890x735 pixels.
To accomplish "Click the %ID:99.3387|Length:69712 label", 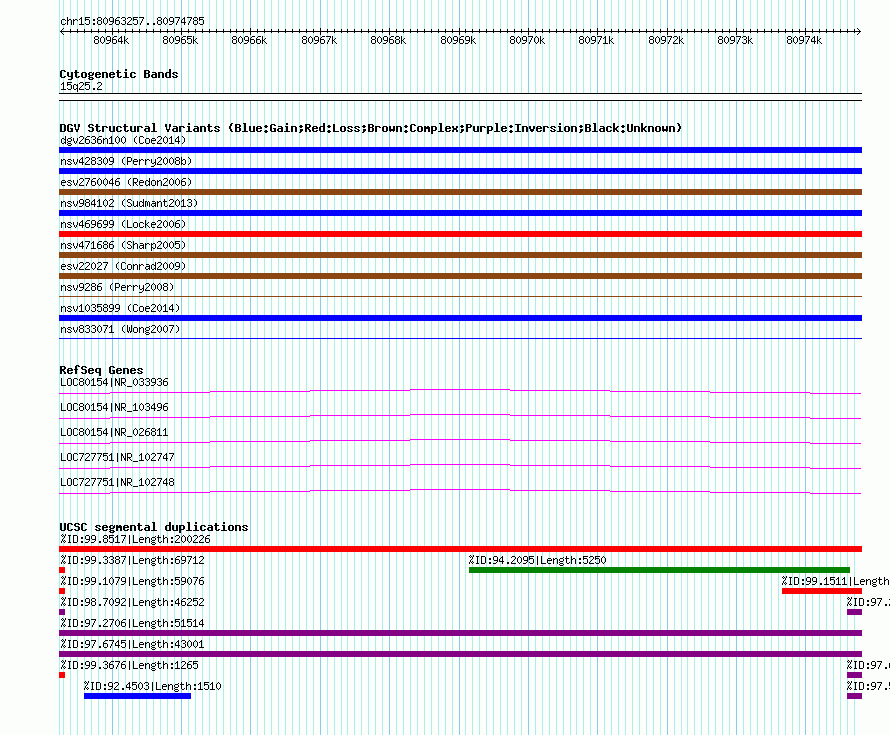I will coord(132,560).
